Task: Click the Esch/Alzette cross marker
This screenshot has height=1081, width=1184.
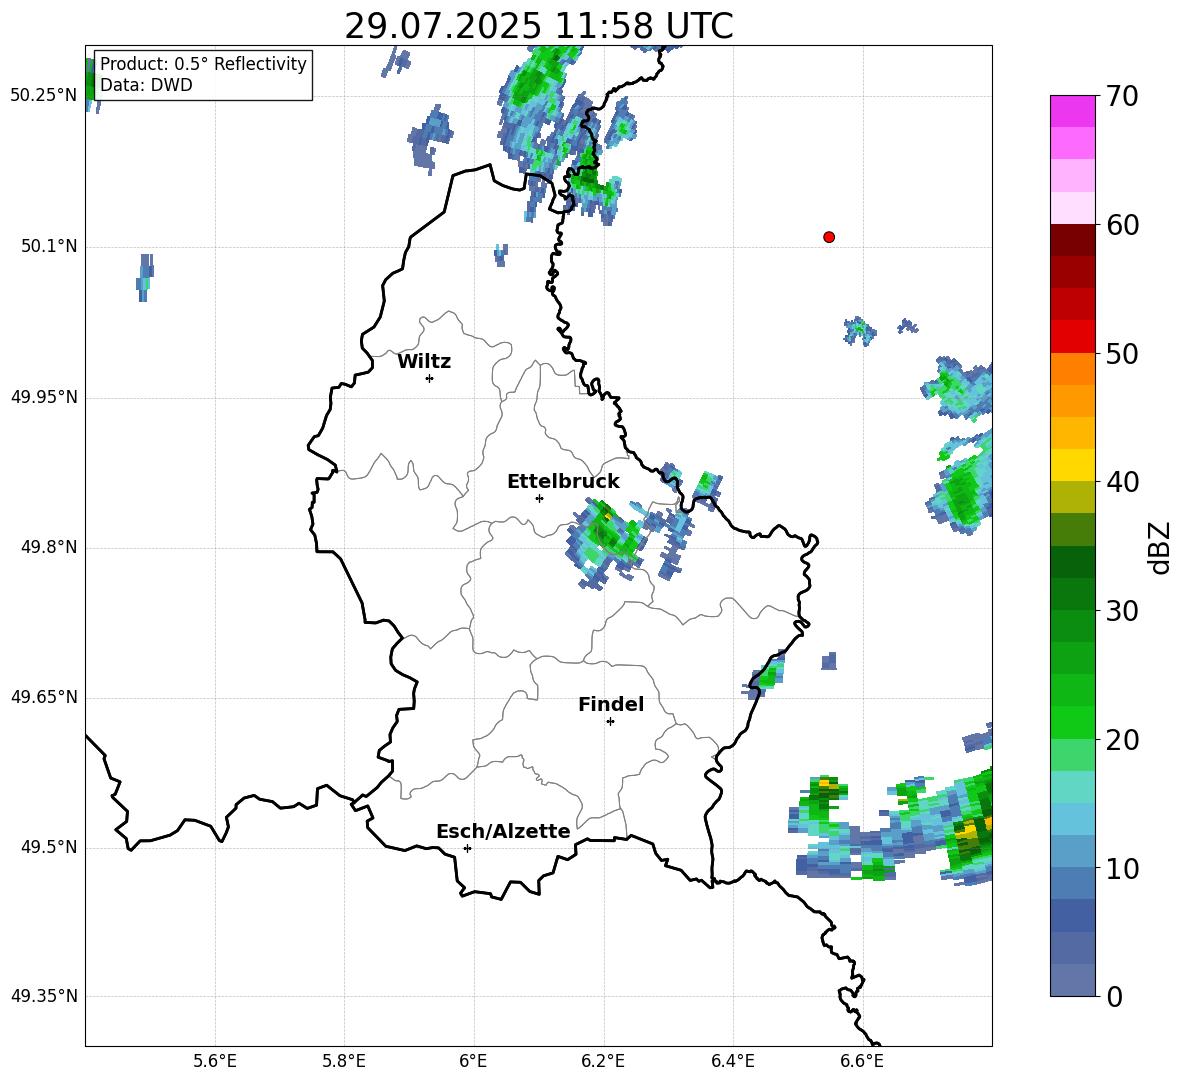Action: (x=467, y=848)
